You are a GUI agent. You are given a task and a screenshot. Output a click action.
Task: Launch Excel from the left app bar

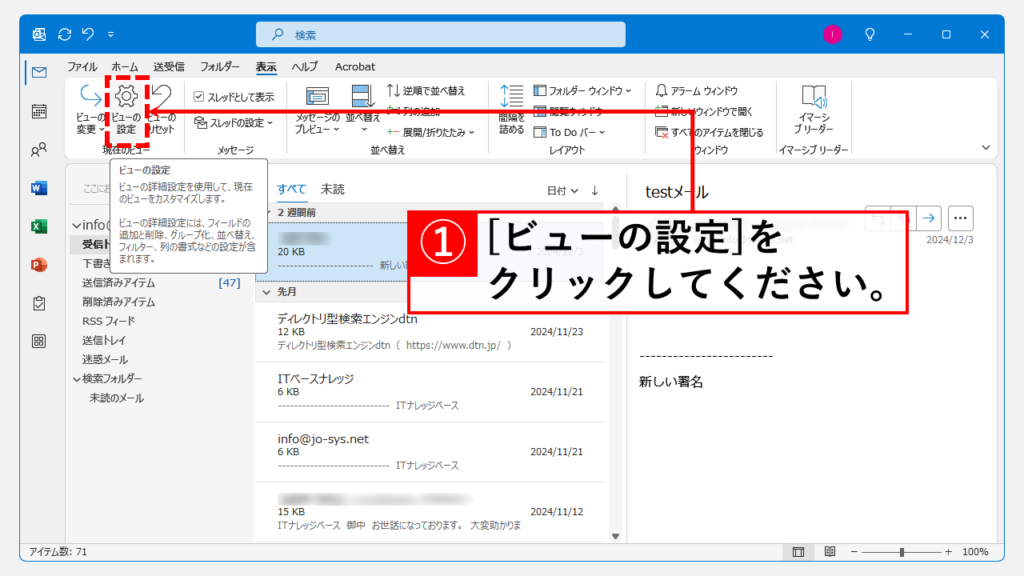[39, 226]
